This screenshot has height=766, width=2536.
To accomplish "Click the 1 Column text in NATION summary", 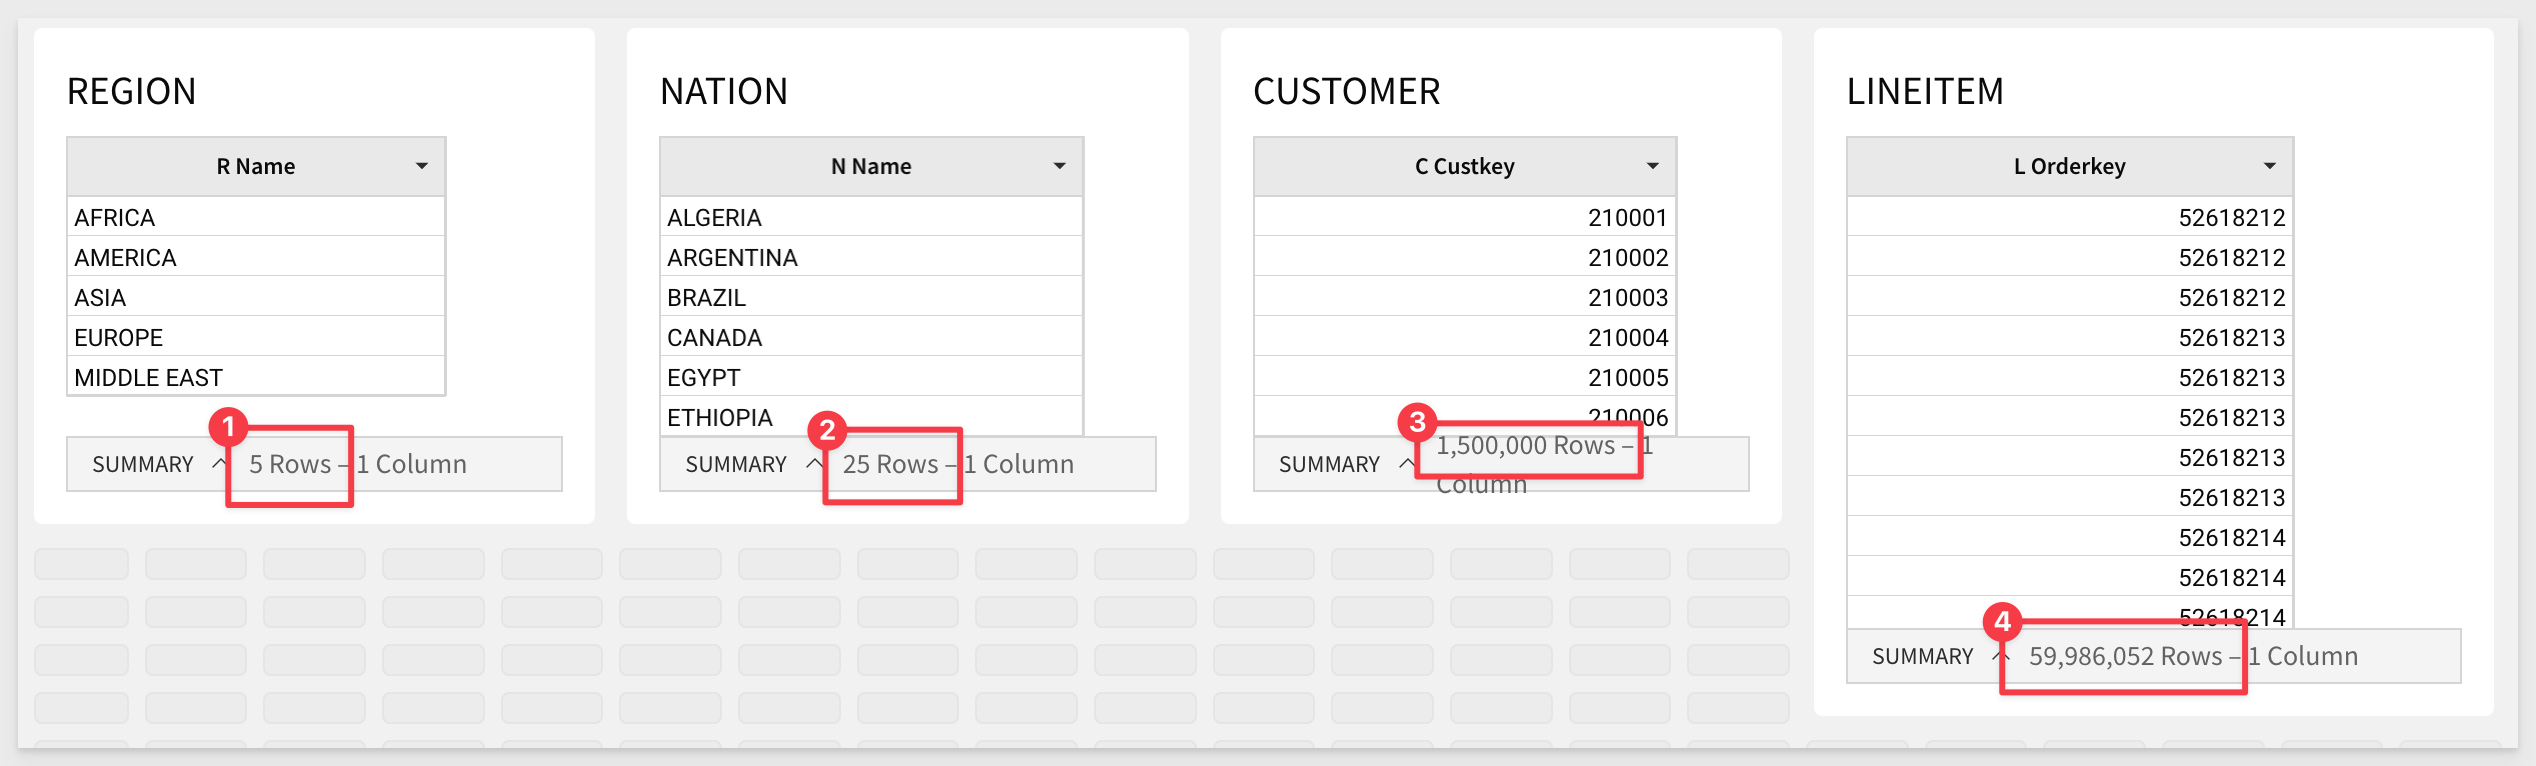I will coord(1019,464).
